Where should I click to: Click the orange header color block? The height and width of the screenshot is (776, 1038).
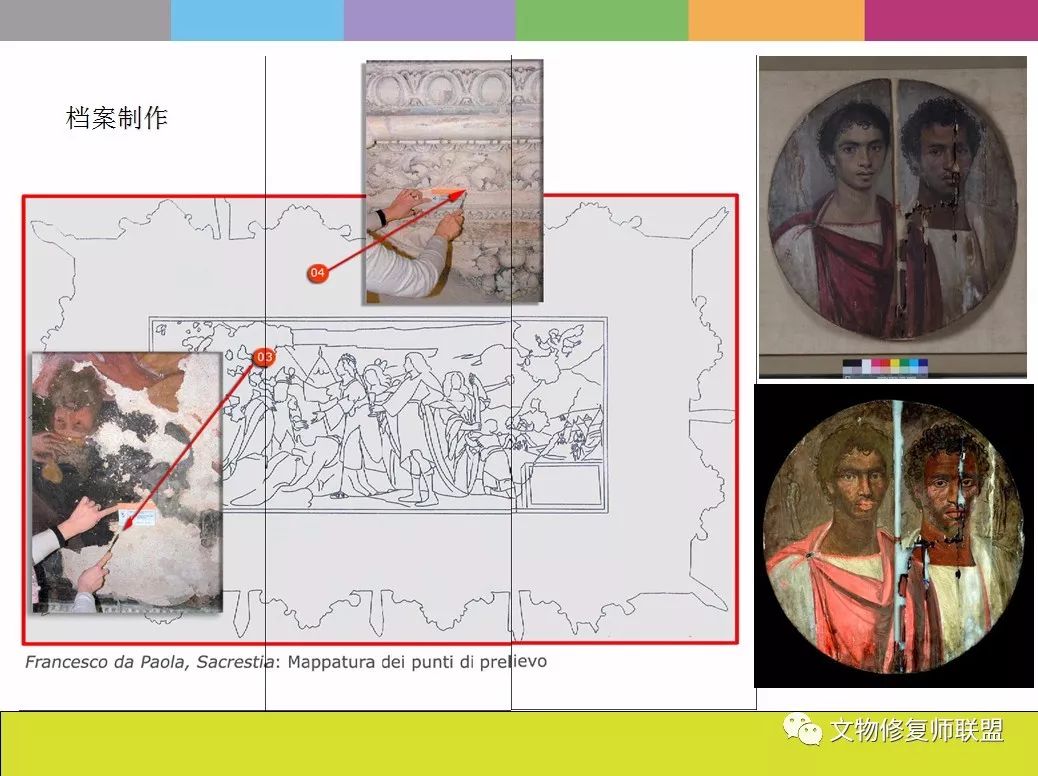coord(777,20)
